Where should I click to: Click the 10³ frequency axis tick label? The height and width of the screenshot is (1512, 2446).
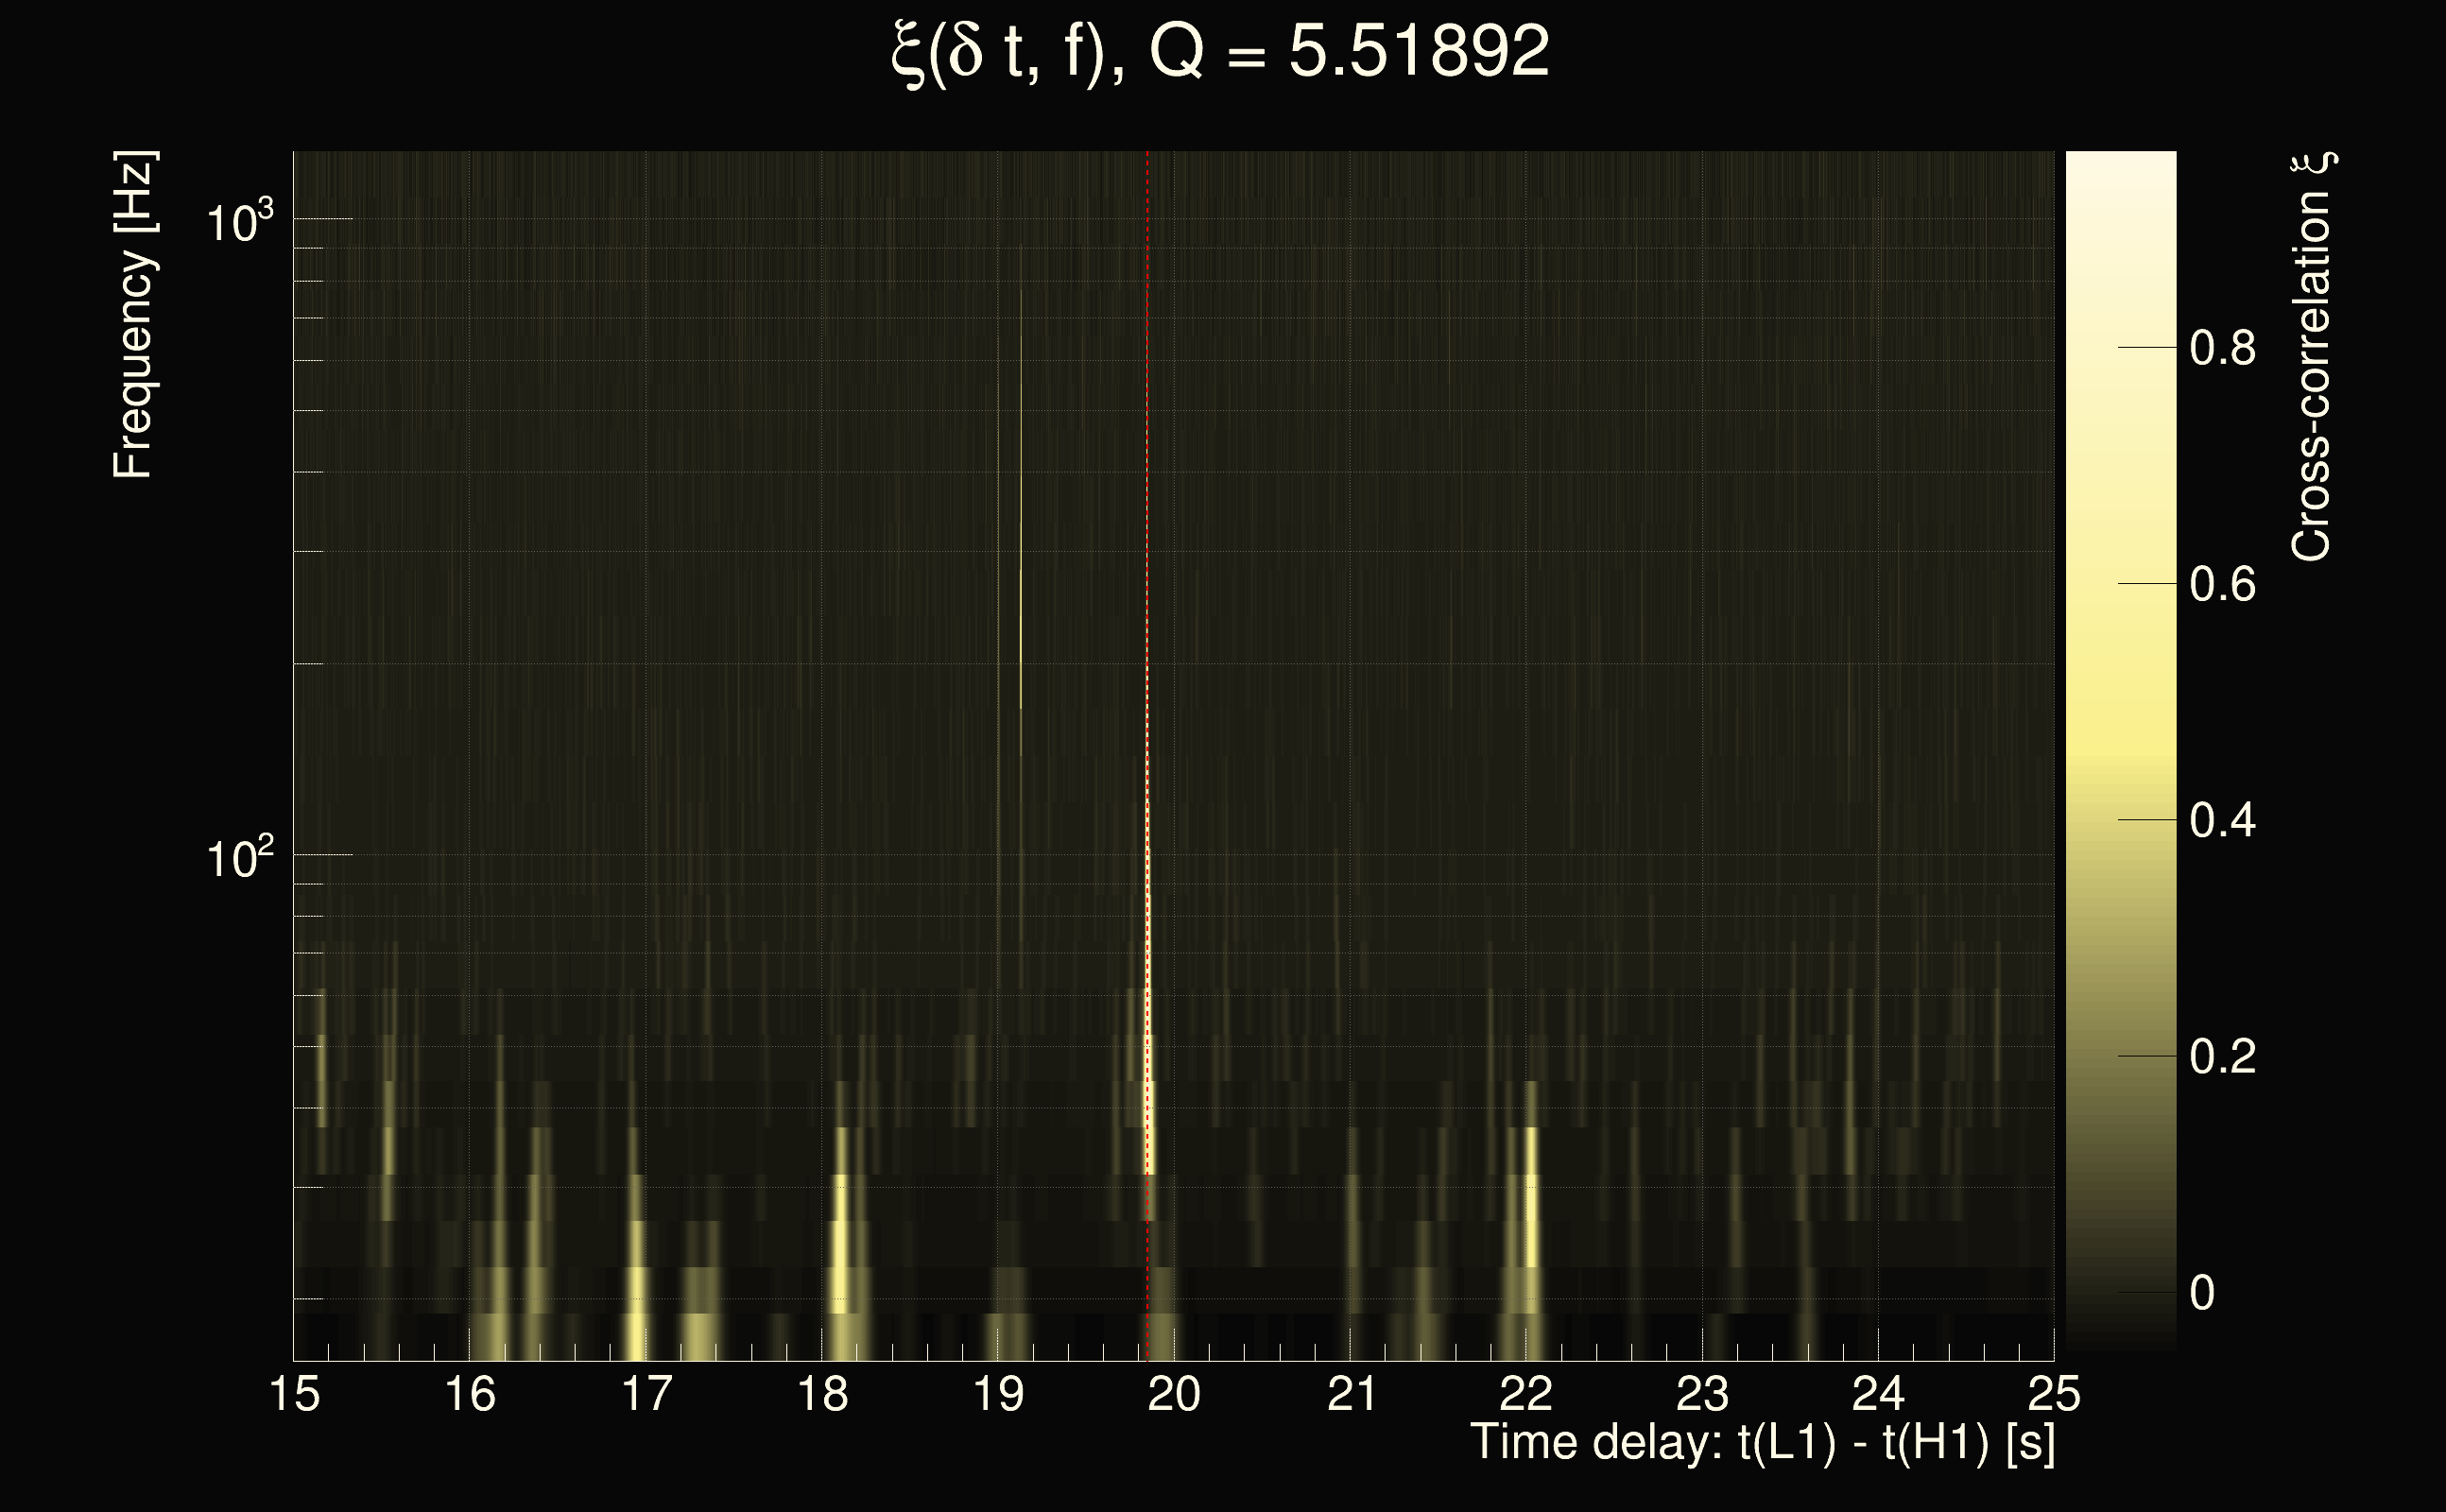pos(239,221)
